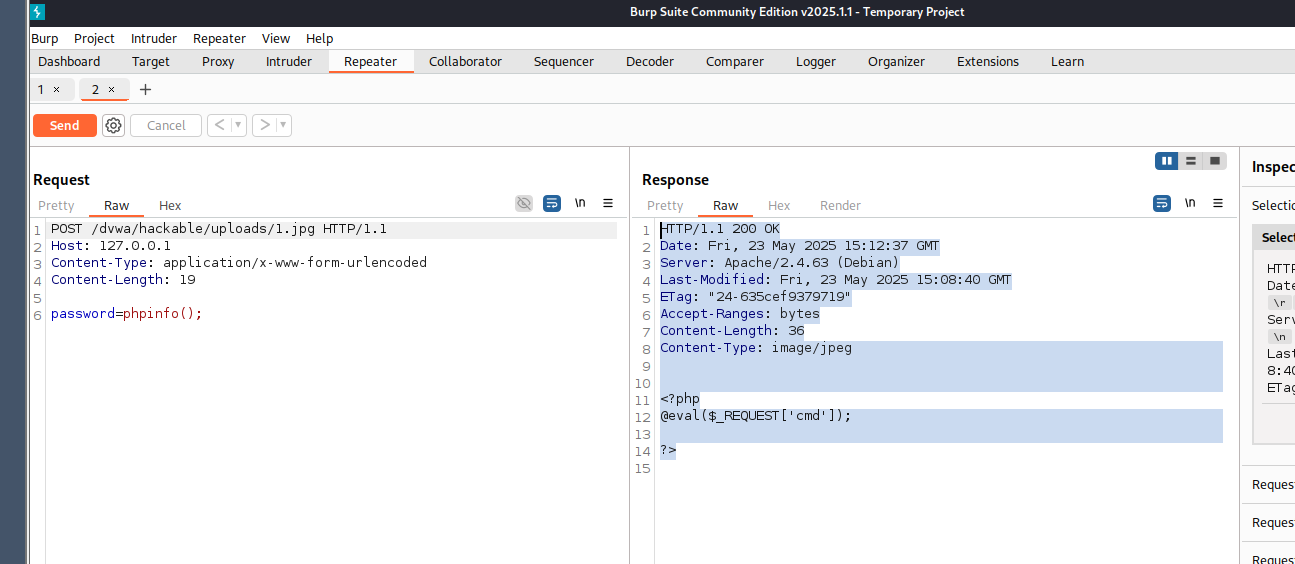Click the ETag response header line
Screen dimensions: 1295x564
(755, 297)
